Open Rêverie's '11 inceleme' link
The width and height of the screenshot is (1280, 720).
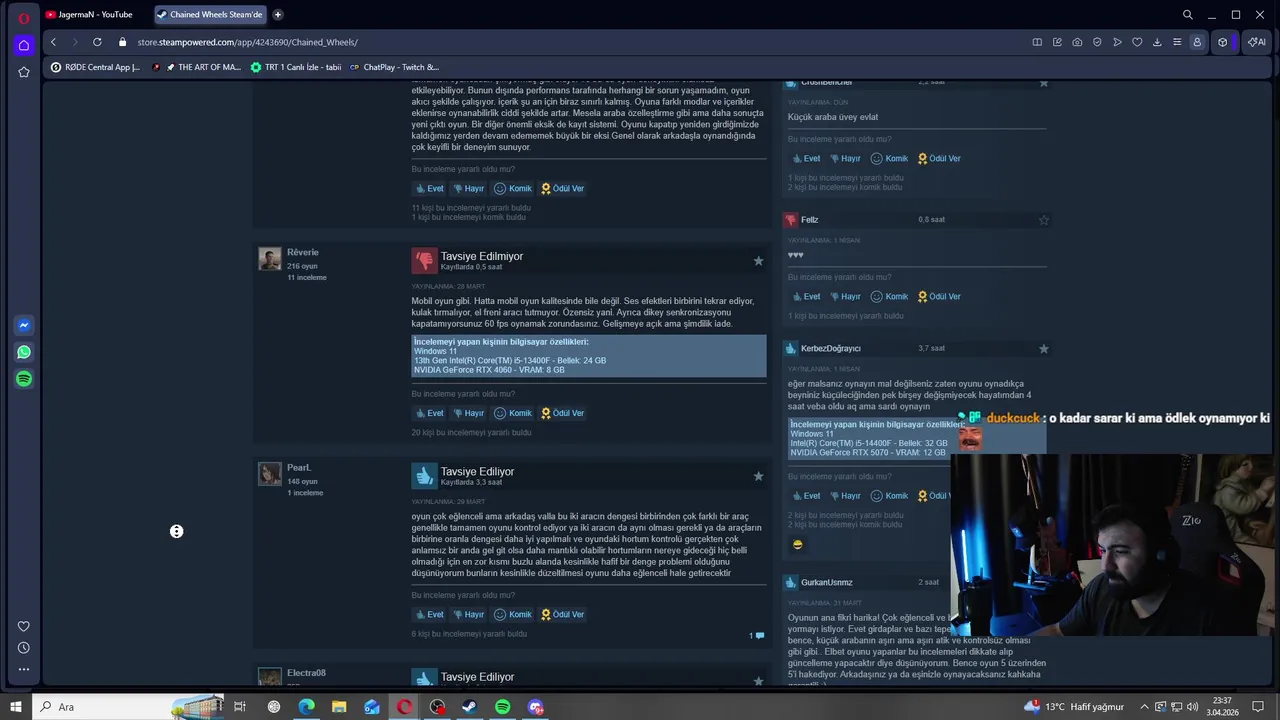pyautogui.click(x=307, y=277)
